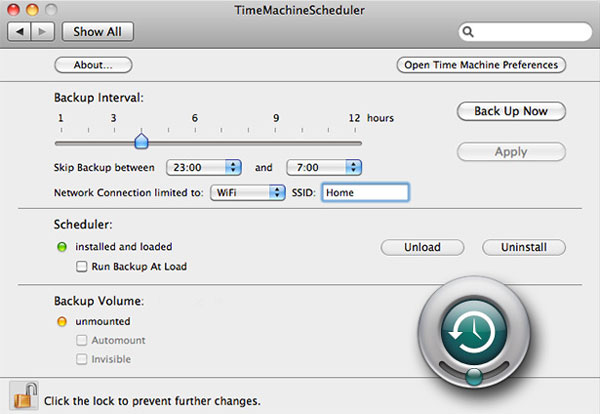The image size is (600, 414).
Task: Open the About... dialog
Action: click(x=93, y=65)
